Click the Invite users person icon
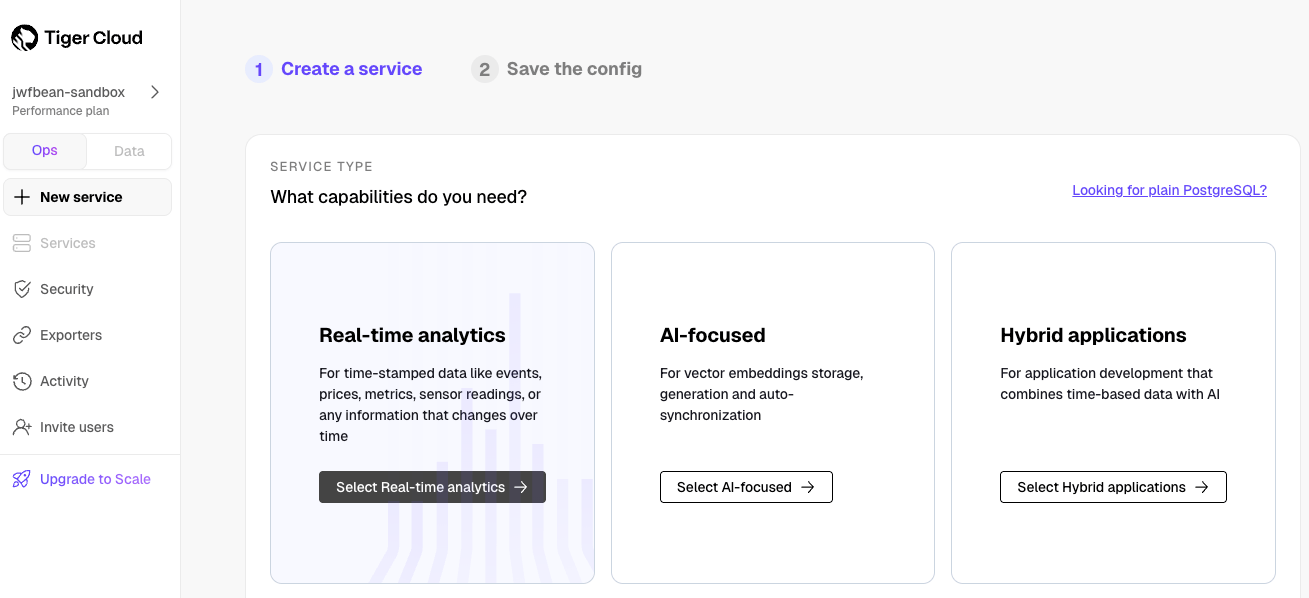1309x598 pixels. pos(22,427)
